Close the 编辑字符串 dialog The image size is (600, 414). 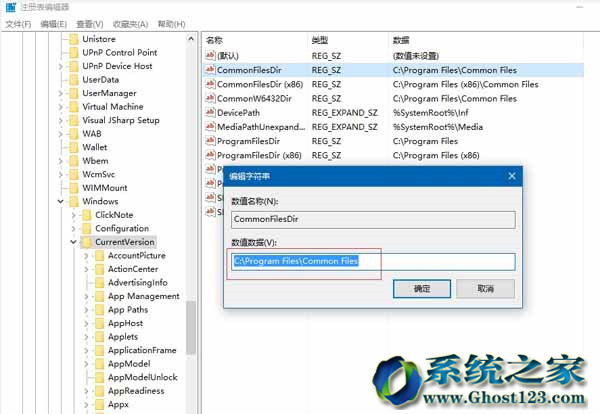pyautogui.click(x=512, y=176)
